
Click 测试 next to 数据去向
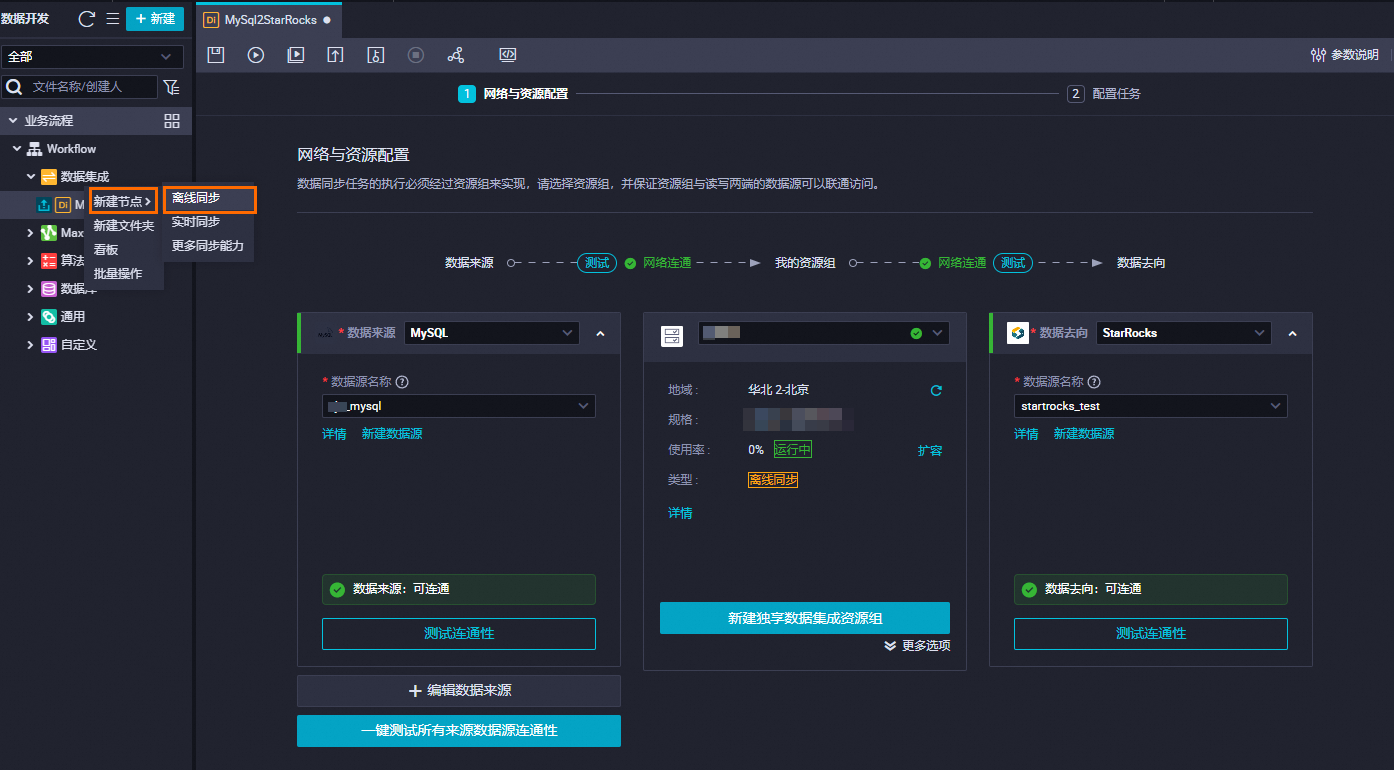click(1013, 263)
